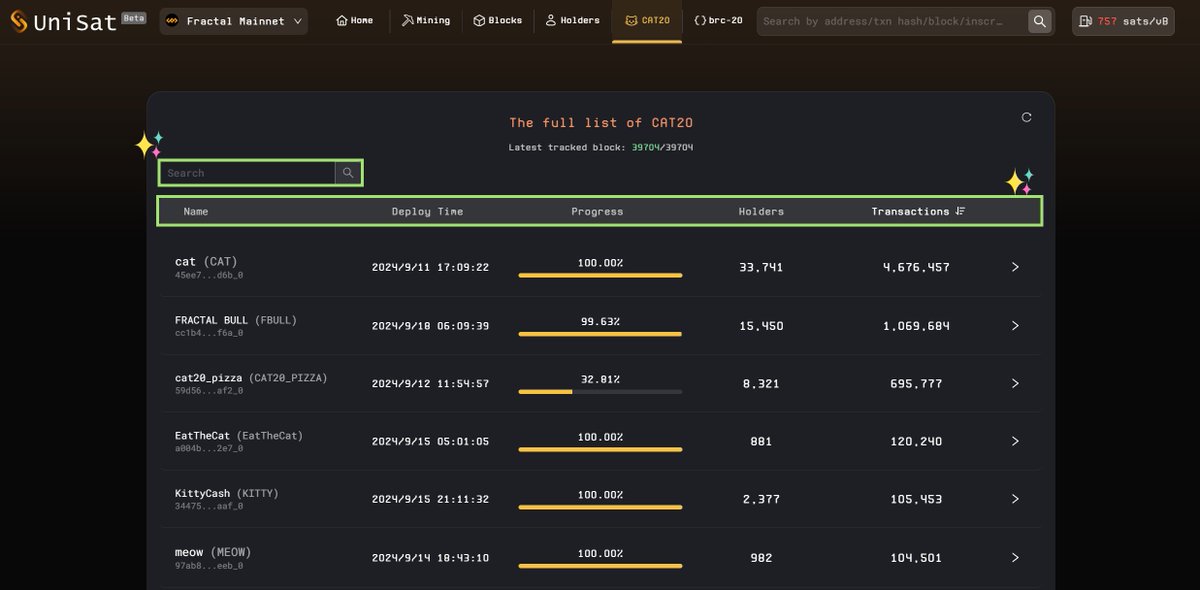The width and height of the screenshot is (1200, 590).
Task: Expand the cat20_pizza token entry
Action: [1014, 383]
